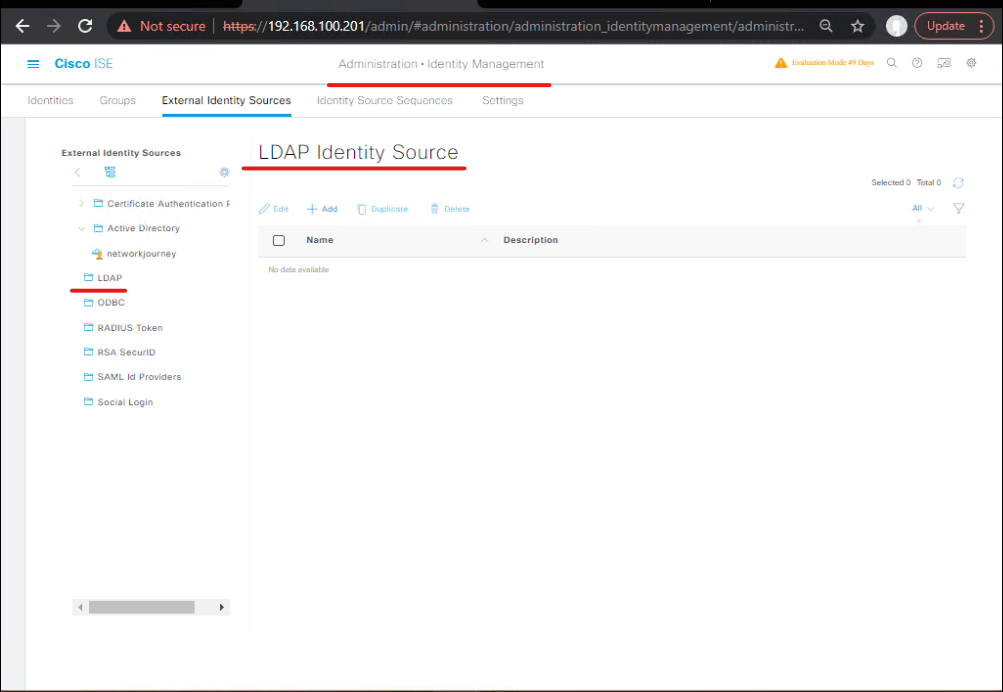
Task: Click the Add button
Action: tap(322, 209)
